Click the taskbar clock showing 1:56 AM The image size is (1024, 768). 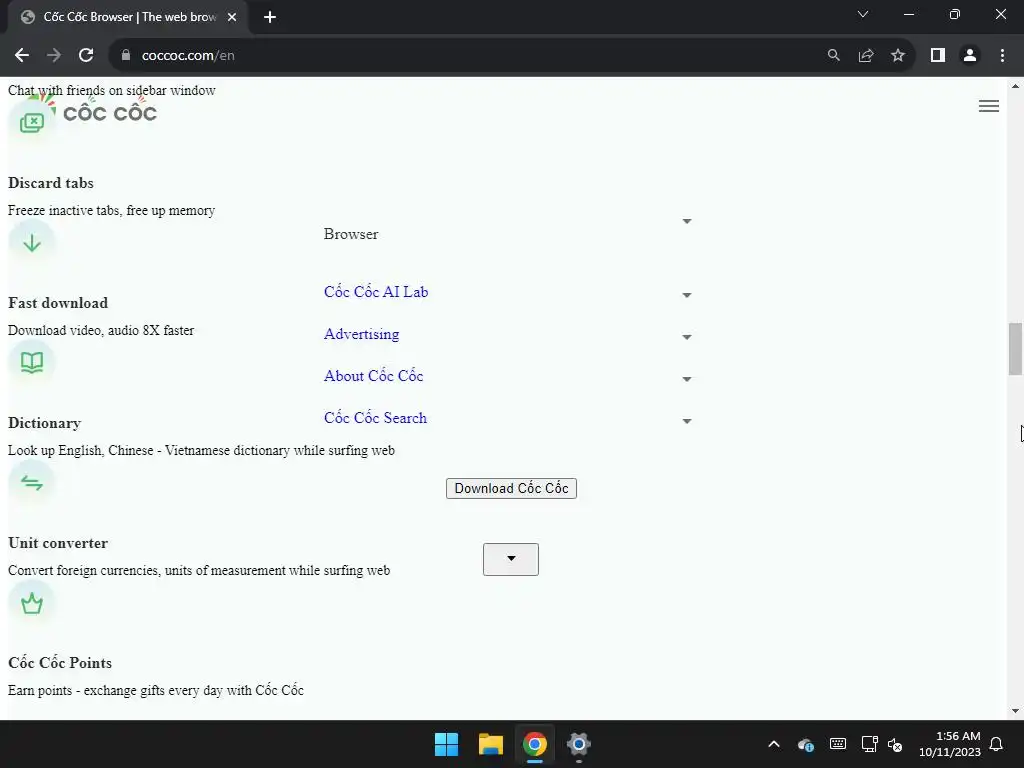[950, 744]
